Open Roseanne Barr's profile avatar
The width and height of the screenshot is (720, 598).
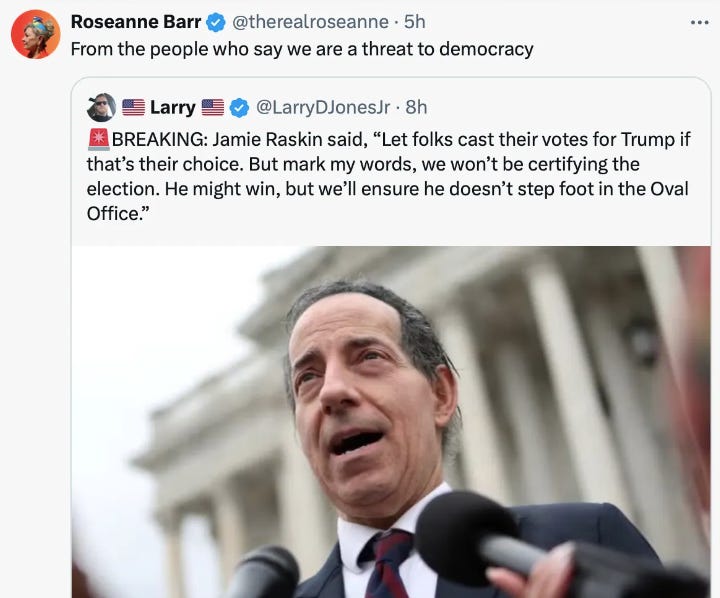point(35,34)
